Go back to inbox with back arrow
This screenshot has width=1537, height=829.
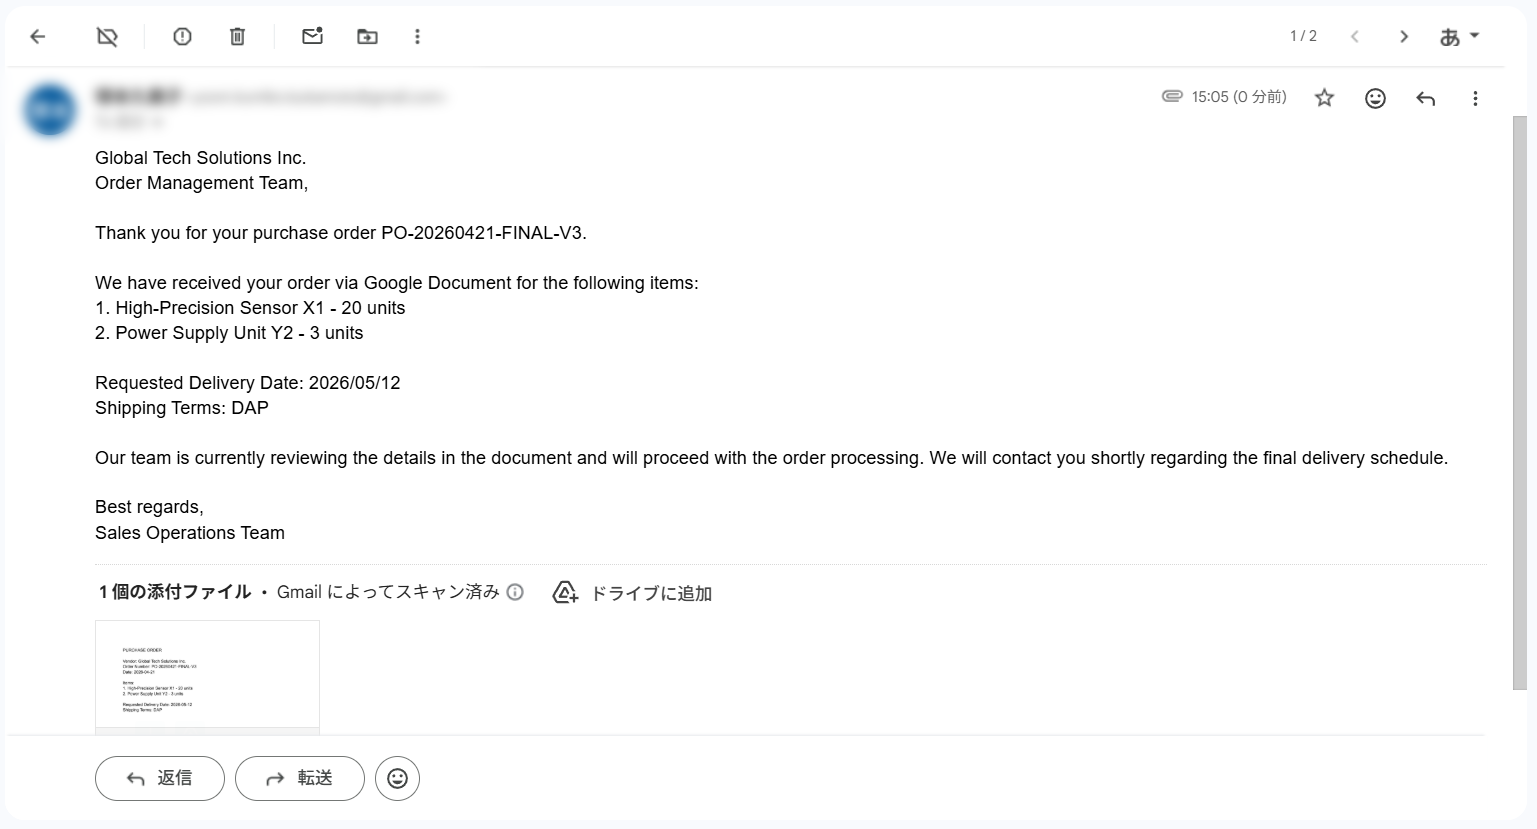(38, 37)
